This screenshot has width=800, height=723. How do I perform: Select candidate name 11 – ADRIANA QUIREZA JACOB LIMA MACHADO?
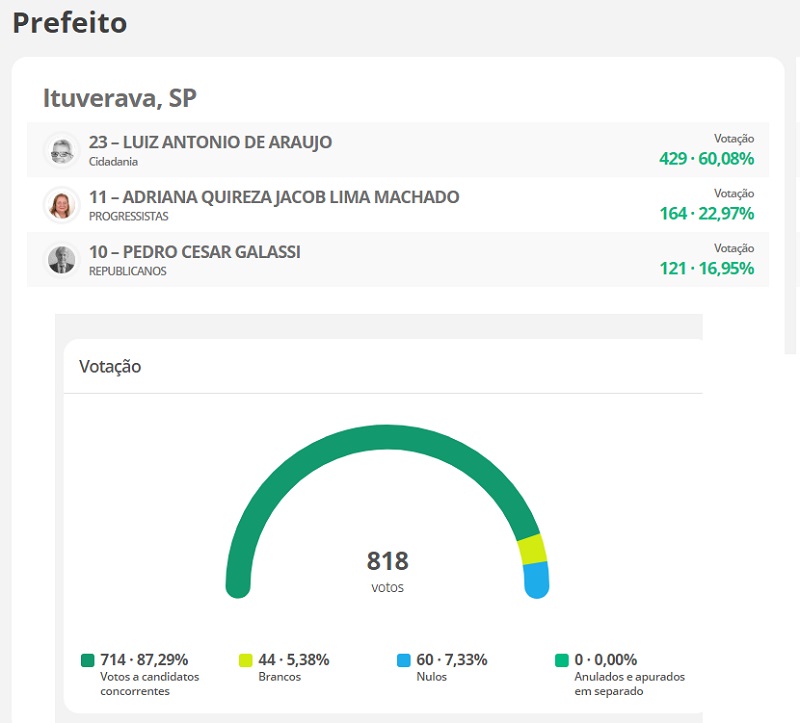point(274,197)
